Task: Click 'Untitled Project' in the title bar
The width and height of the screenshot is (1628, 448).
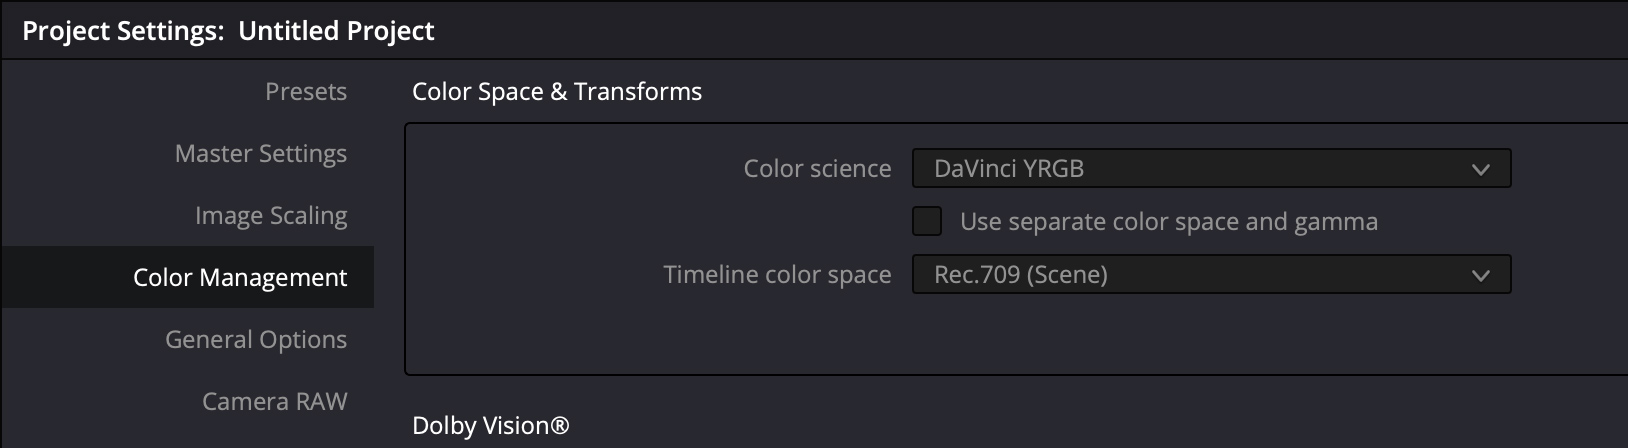Action: click(x=336, y=31)
